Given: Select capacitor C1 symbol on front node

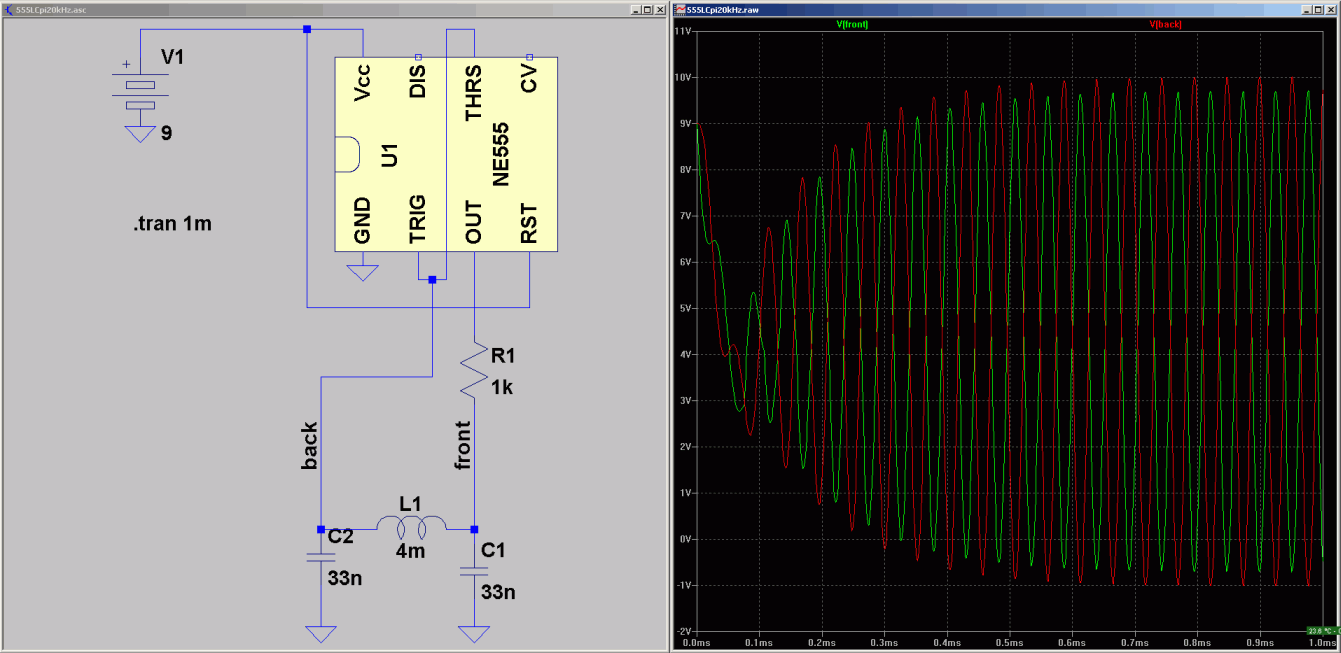Looking at the screenshot, I should coord(474,572).
